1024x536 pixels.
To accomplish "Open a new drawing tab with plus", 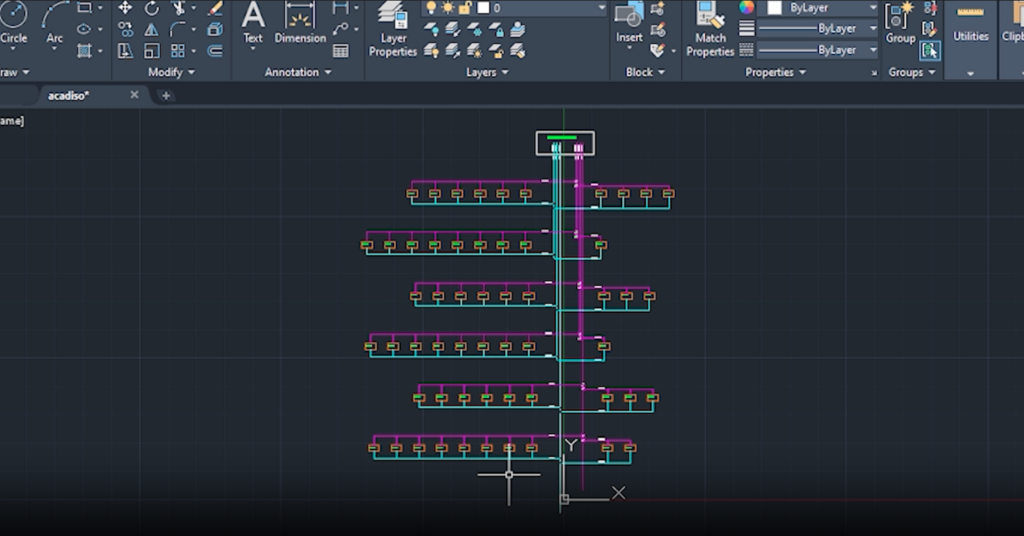I will pyautogui.click(x=166, y=95).
